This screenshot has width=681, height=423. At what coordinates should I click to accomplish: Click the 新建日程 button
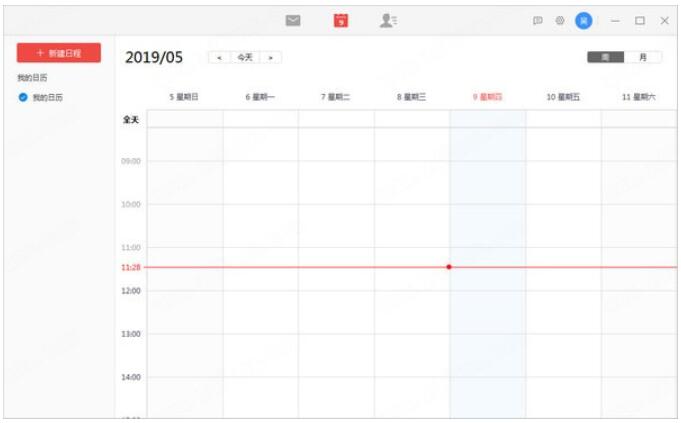[x=59, y=53]
